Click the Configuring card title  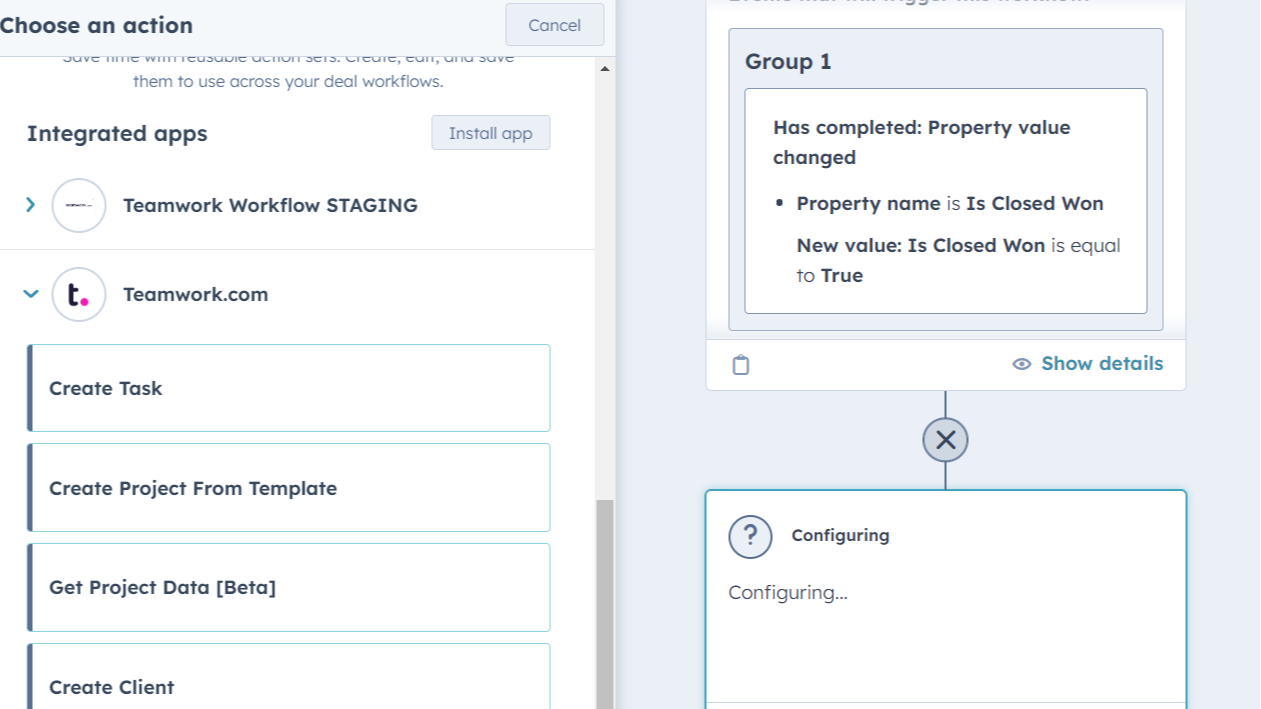pos(840,536)
